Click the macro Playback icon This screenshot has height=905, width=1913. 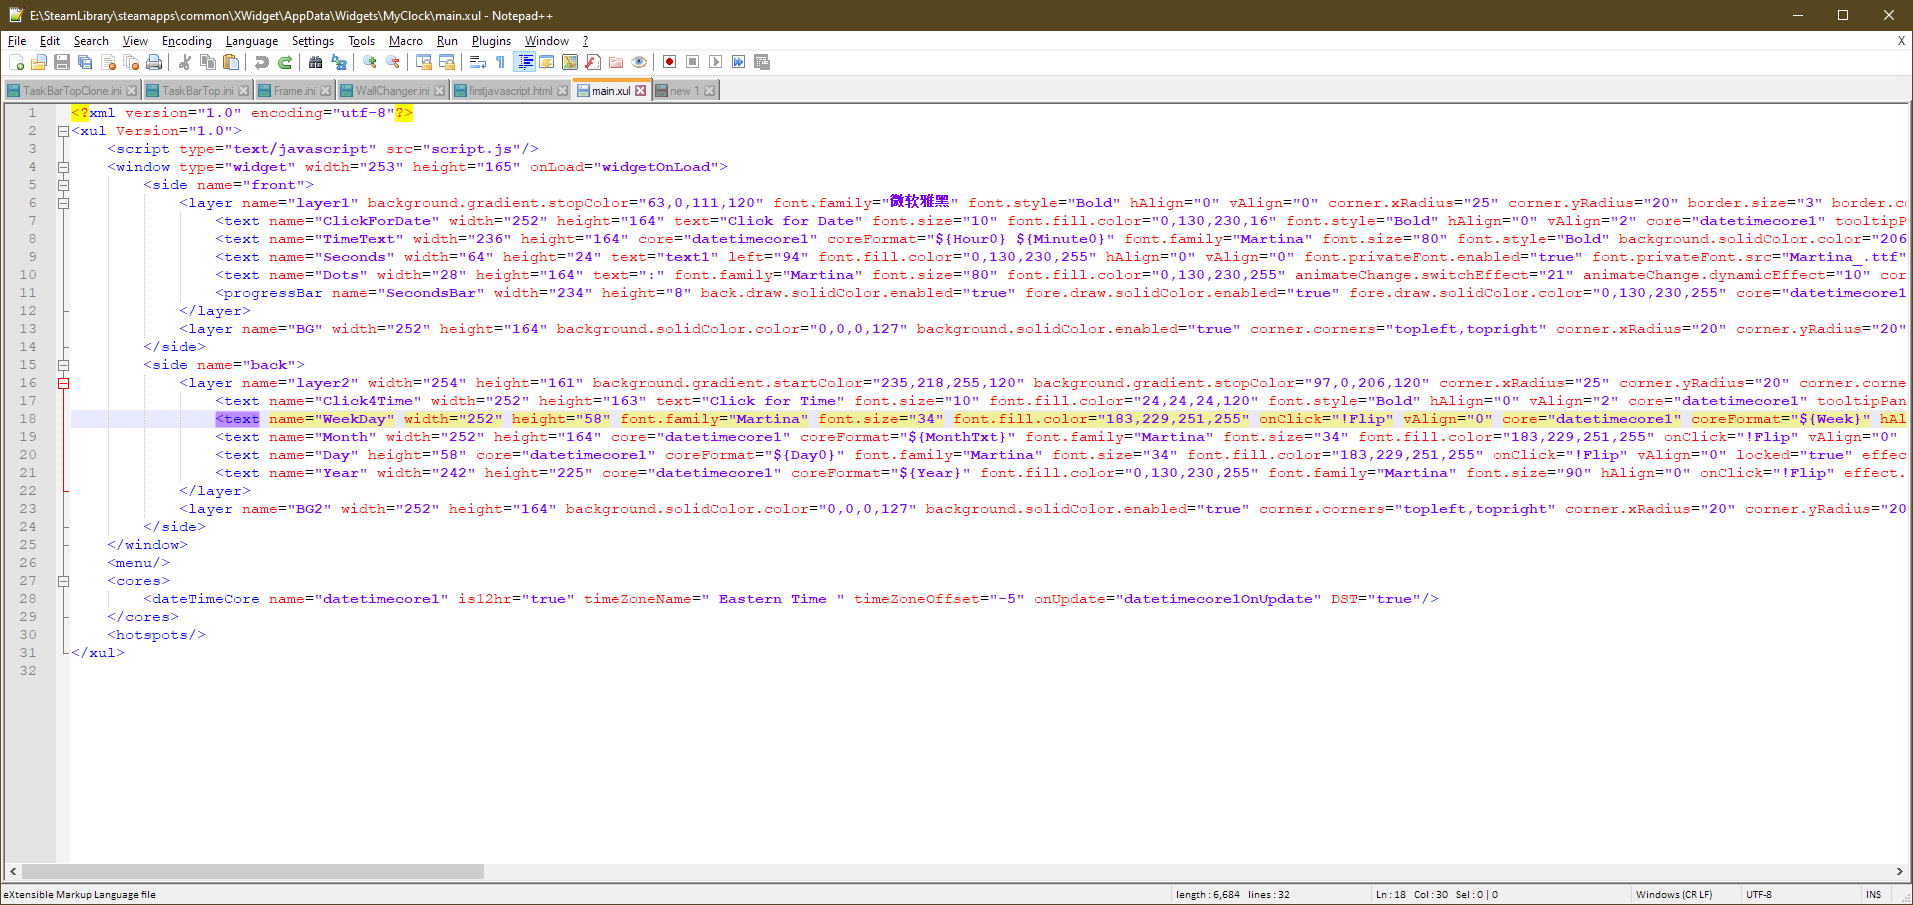716,62
